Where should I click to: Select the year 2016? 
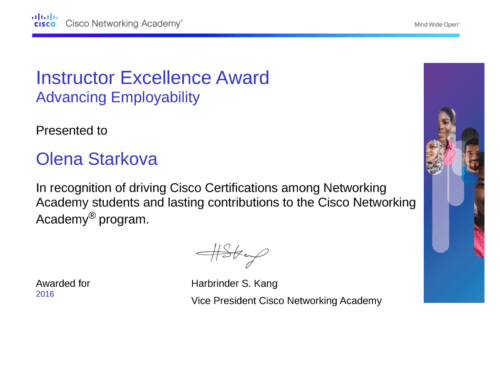click(x=45, y=294)
